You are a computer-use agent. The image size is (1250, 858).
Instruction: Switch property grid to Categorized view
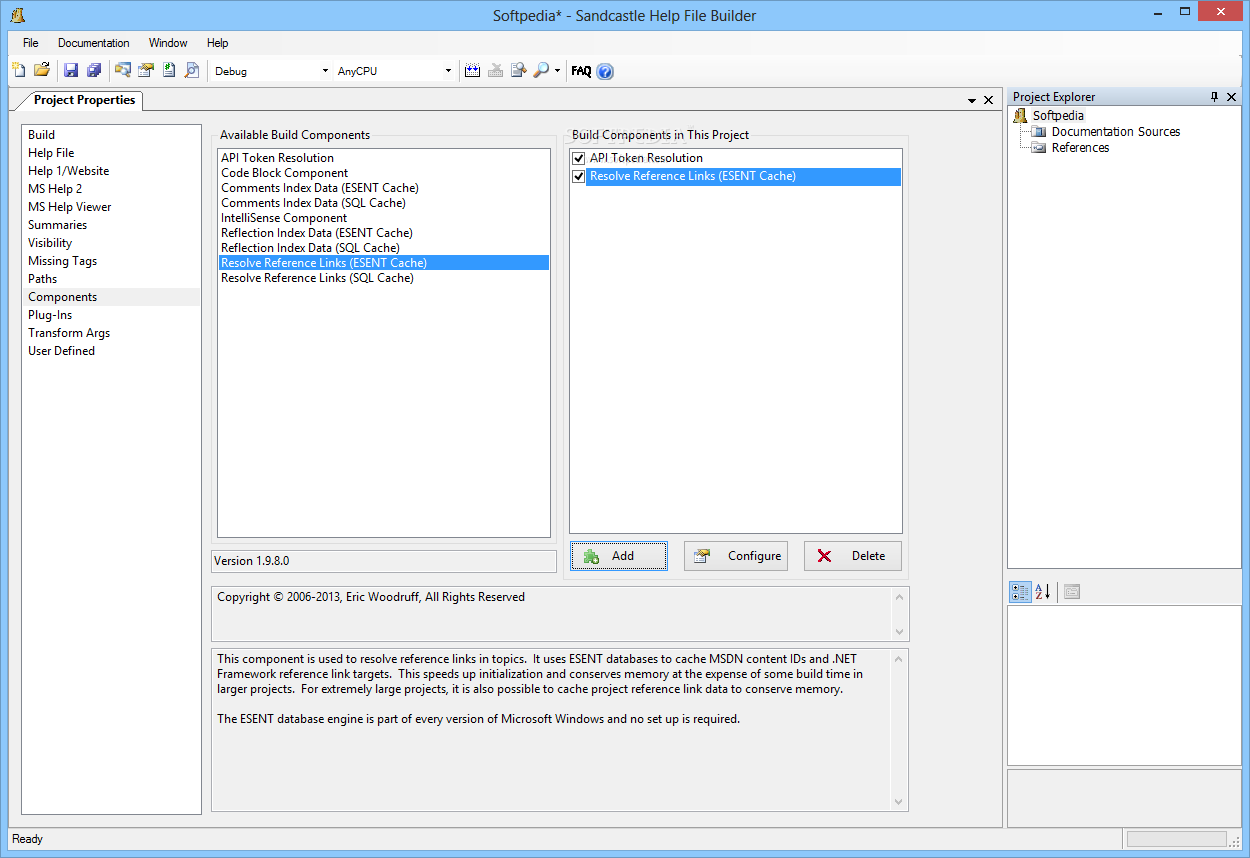click(x=1020, y=592)
